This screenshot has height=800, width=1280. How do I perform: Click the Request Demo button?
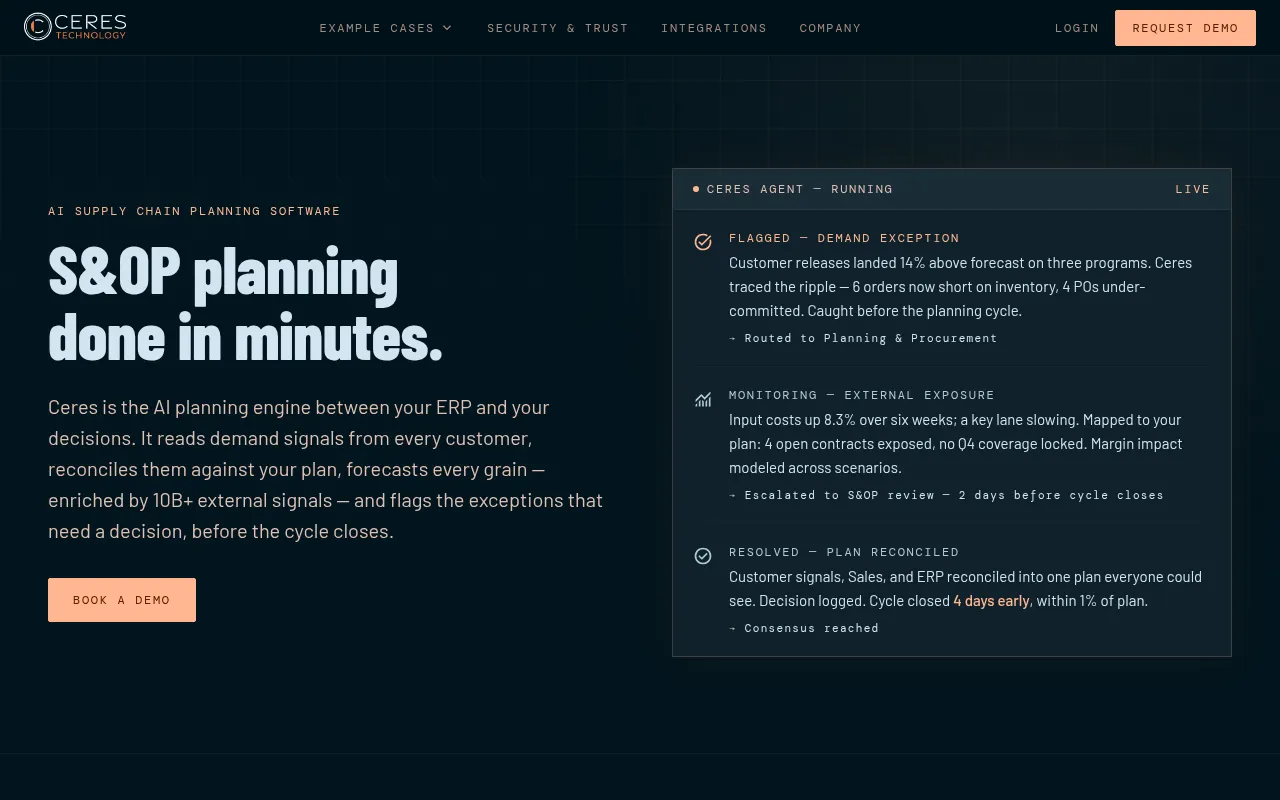click(1185, 28)
